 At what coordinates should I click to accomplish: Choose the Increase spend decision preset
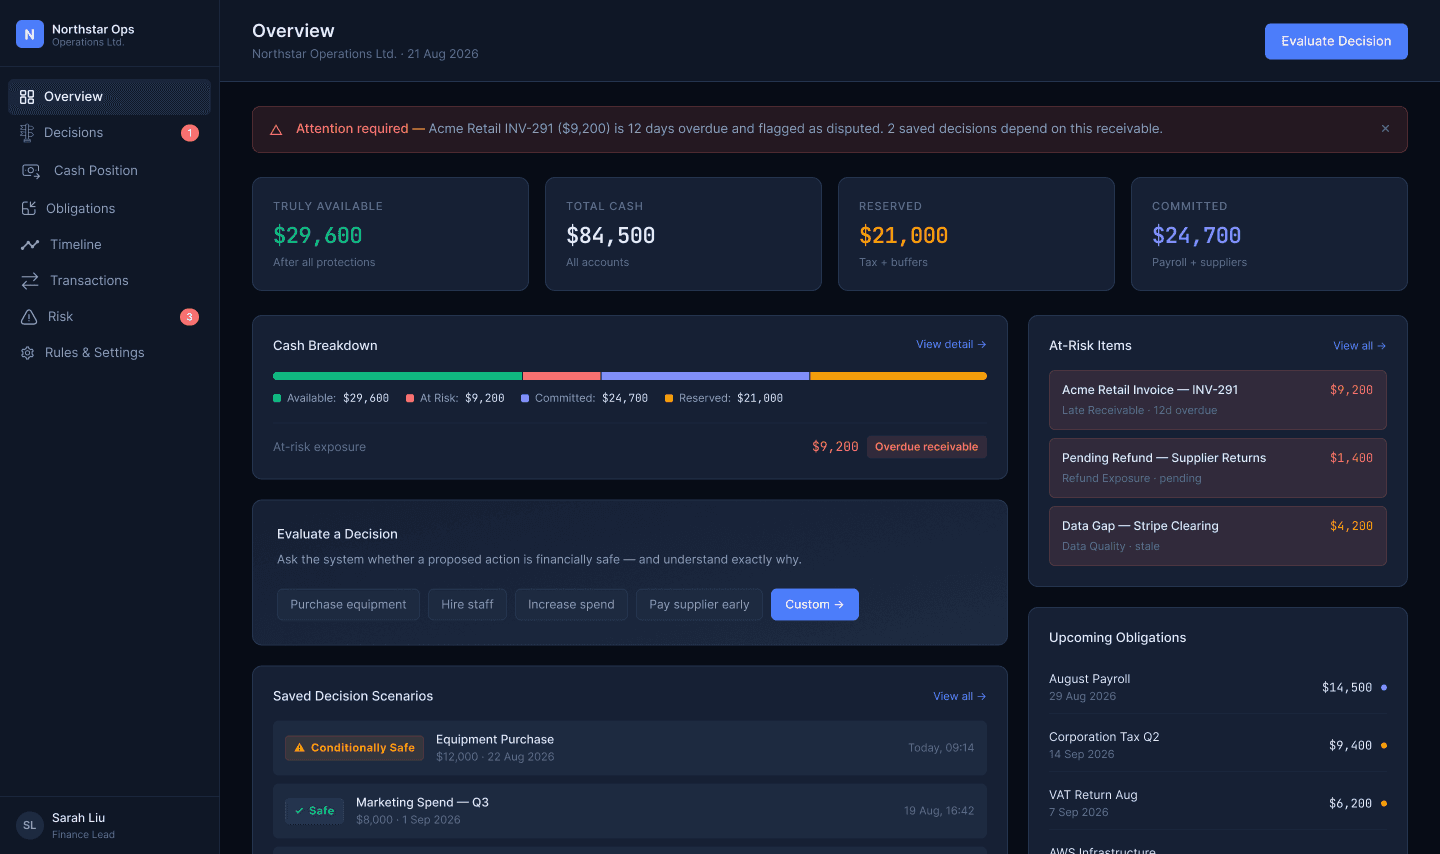[x=571, y=604]
